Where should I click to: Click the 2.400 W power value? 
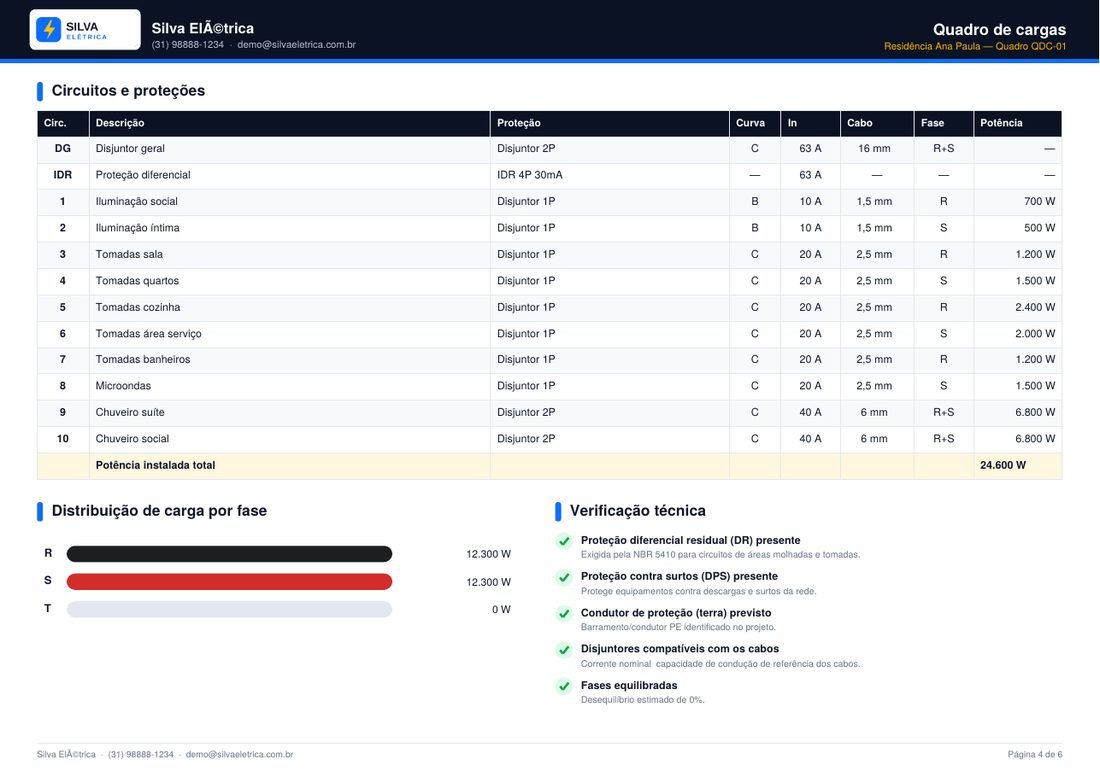[1035, 307]
